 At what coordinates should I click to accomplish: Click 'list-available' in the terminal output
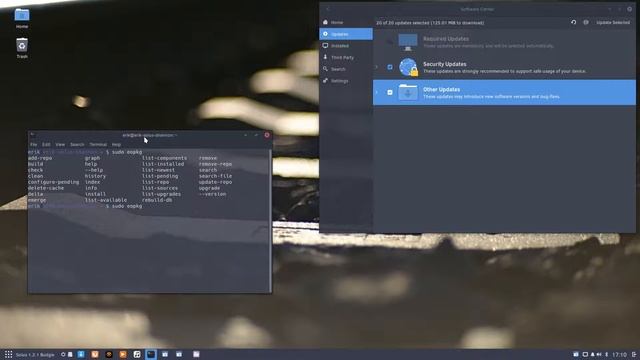click(x=106, y=200)
